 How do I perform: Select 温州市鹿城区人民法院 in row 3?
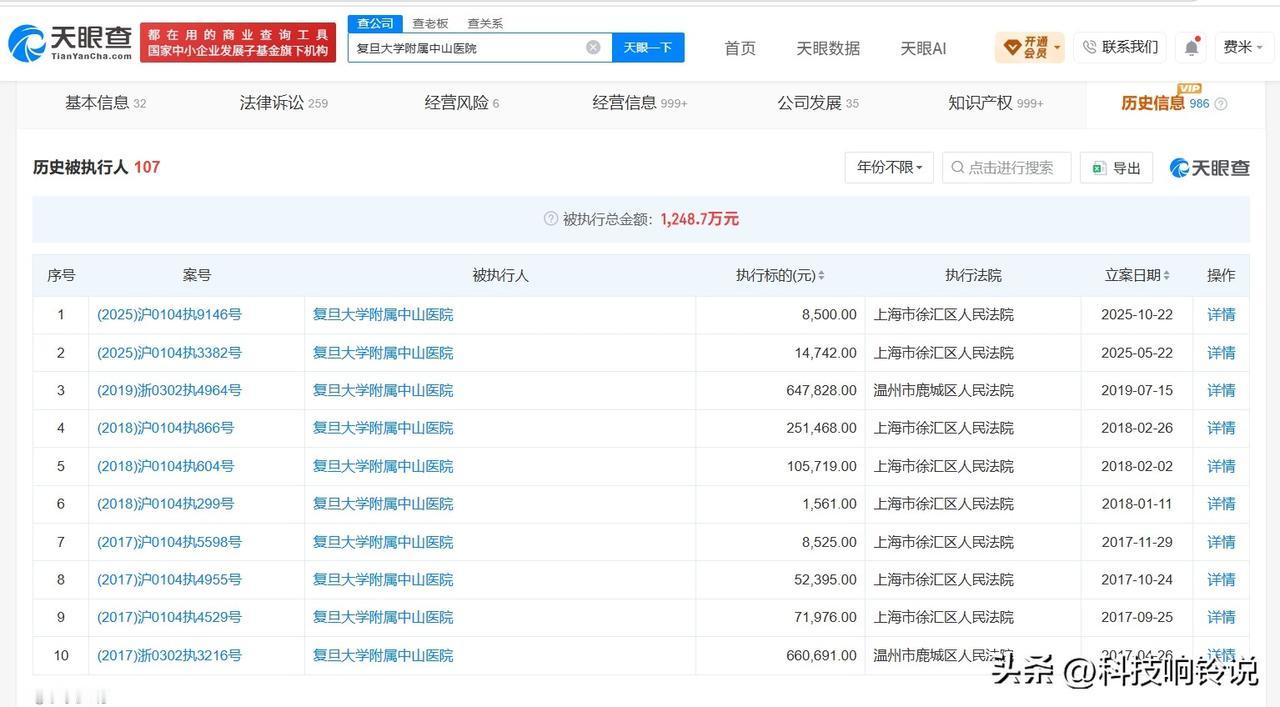[x=944, y=390]
